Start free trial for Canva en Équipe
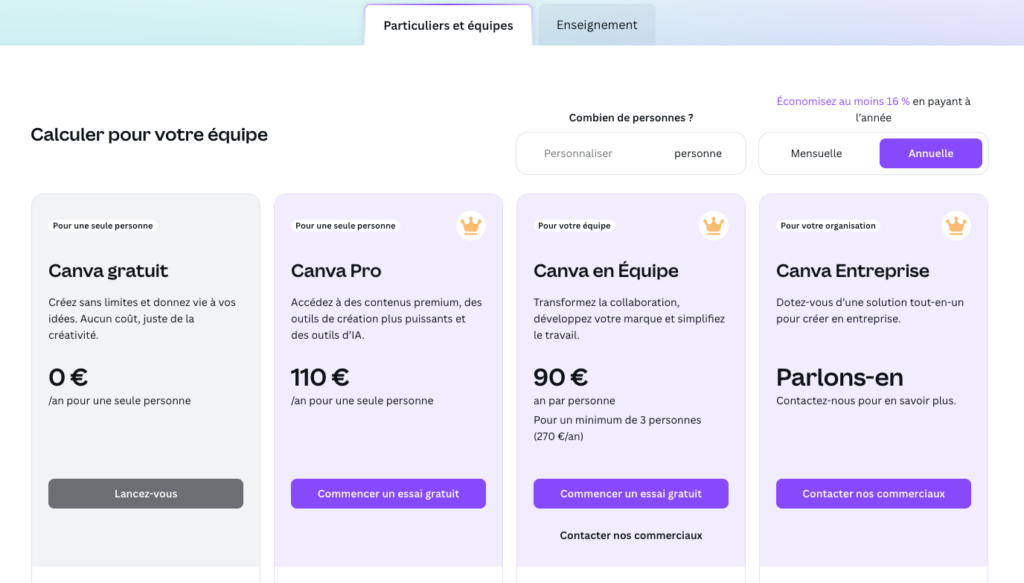1024x583 pixels. coord(631,494)
